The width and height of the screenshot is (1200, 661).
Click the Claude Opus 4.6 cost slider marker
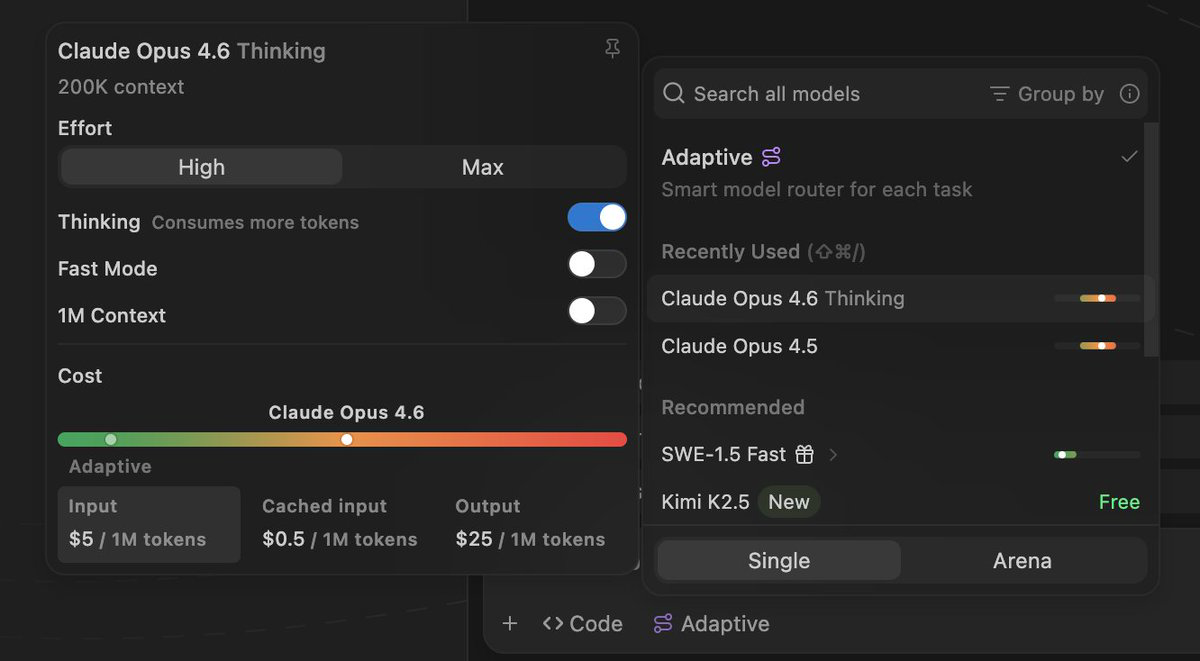[x=347, y=439]
